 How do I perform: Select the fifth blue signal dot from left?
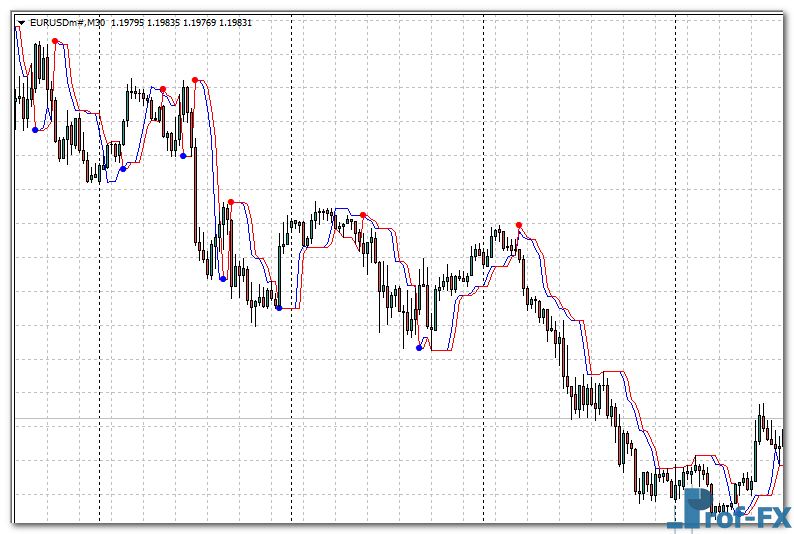[278, 307]
